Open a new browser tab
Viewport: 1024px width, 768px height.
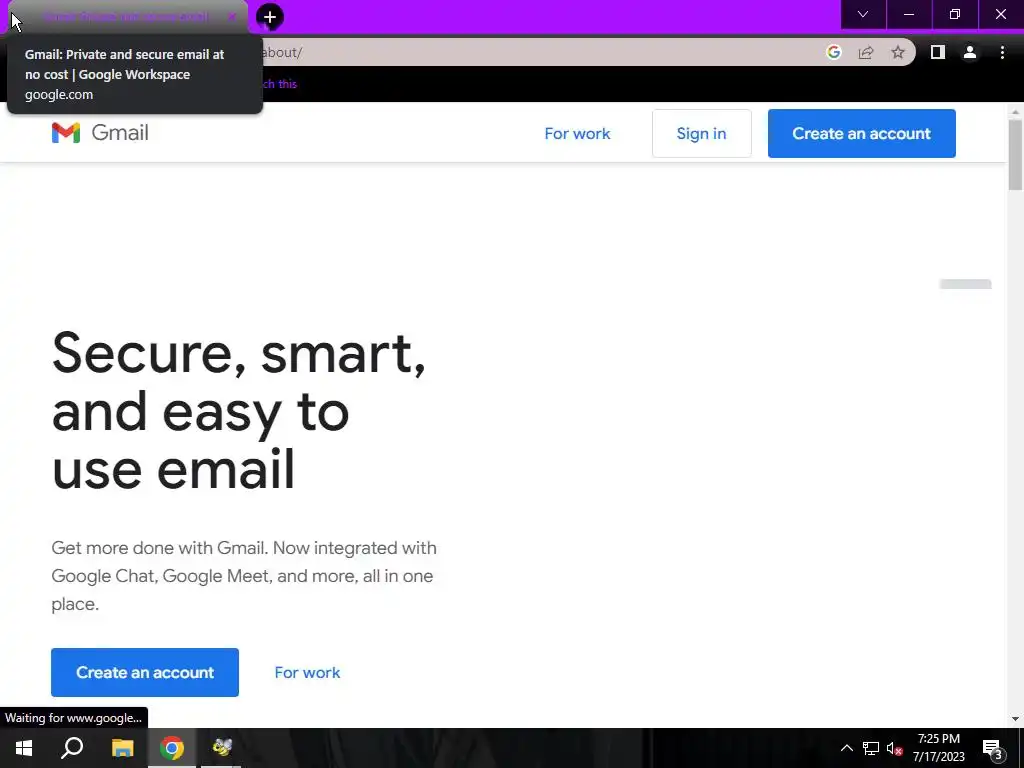[270, 17]
